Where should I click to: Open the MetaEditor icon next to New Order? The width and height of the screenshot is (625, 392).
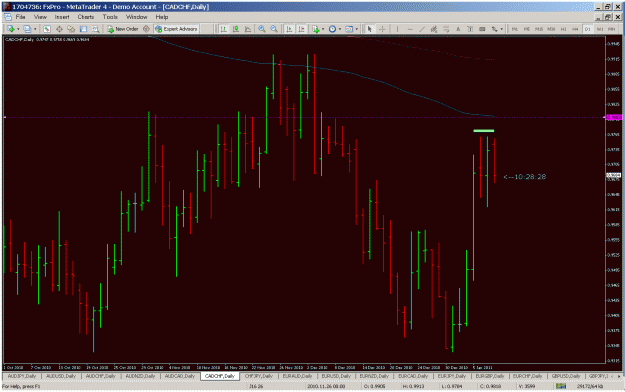coord(146,29)
